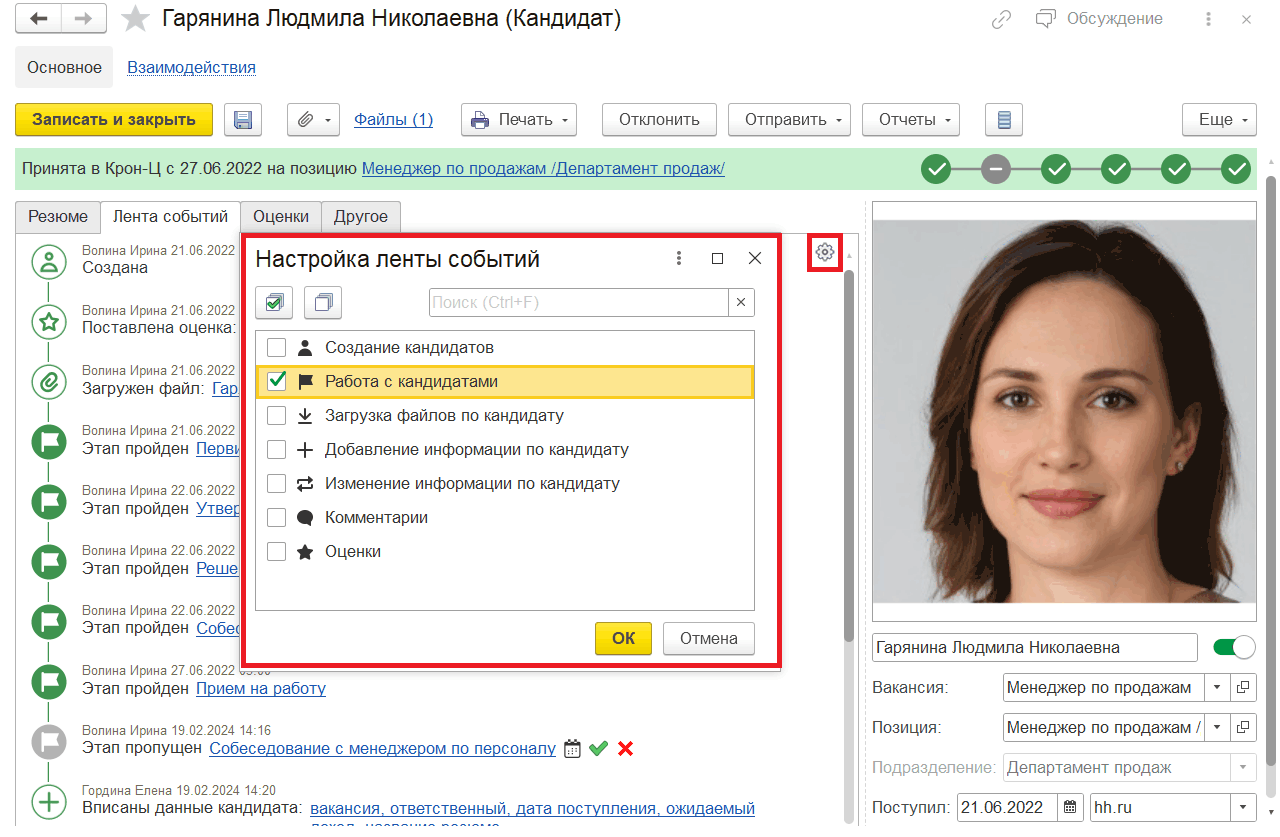Screen dimensions: 1280x837
Task: Expand the Подразделение dropdown arrow
Action: tap(1243, 768)
